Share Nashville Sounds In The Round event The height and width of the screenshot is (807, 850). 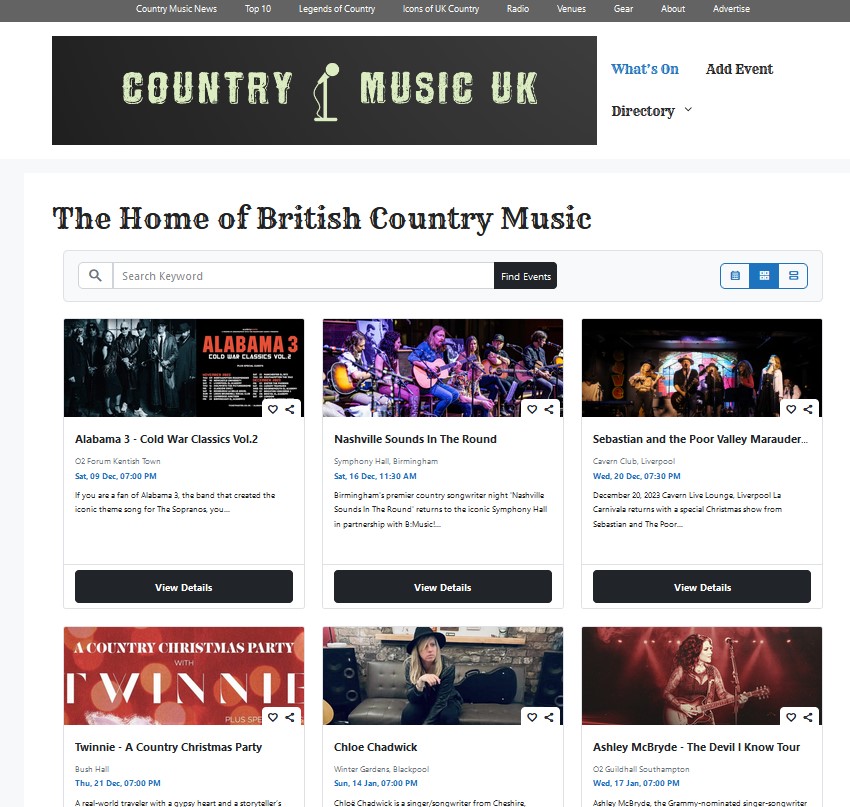(x=549, y=409)
